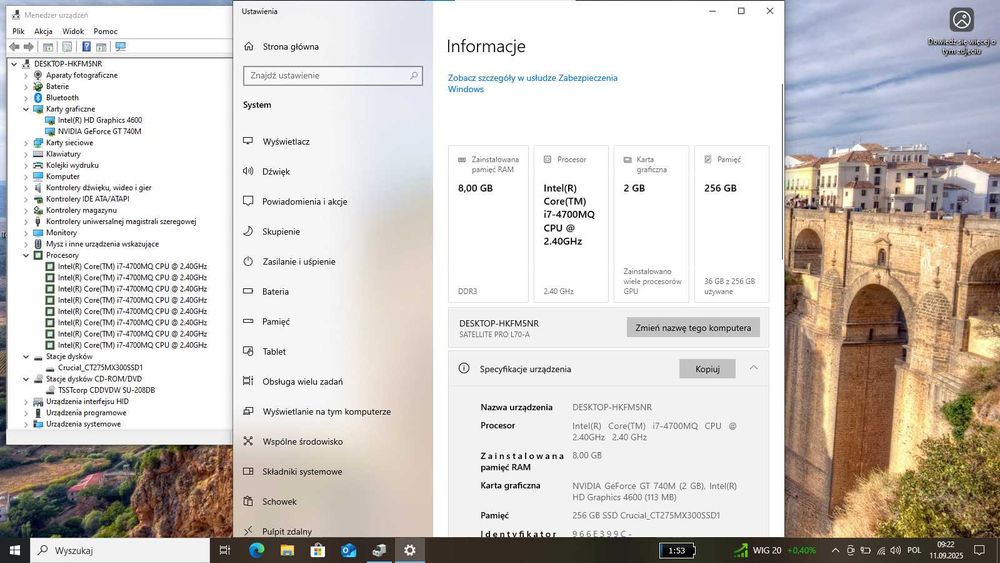Collapse Specyfikacje urządzenia section chevron
1000x563 pixels.
(x=753, y=368)
